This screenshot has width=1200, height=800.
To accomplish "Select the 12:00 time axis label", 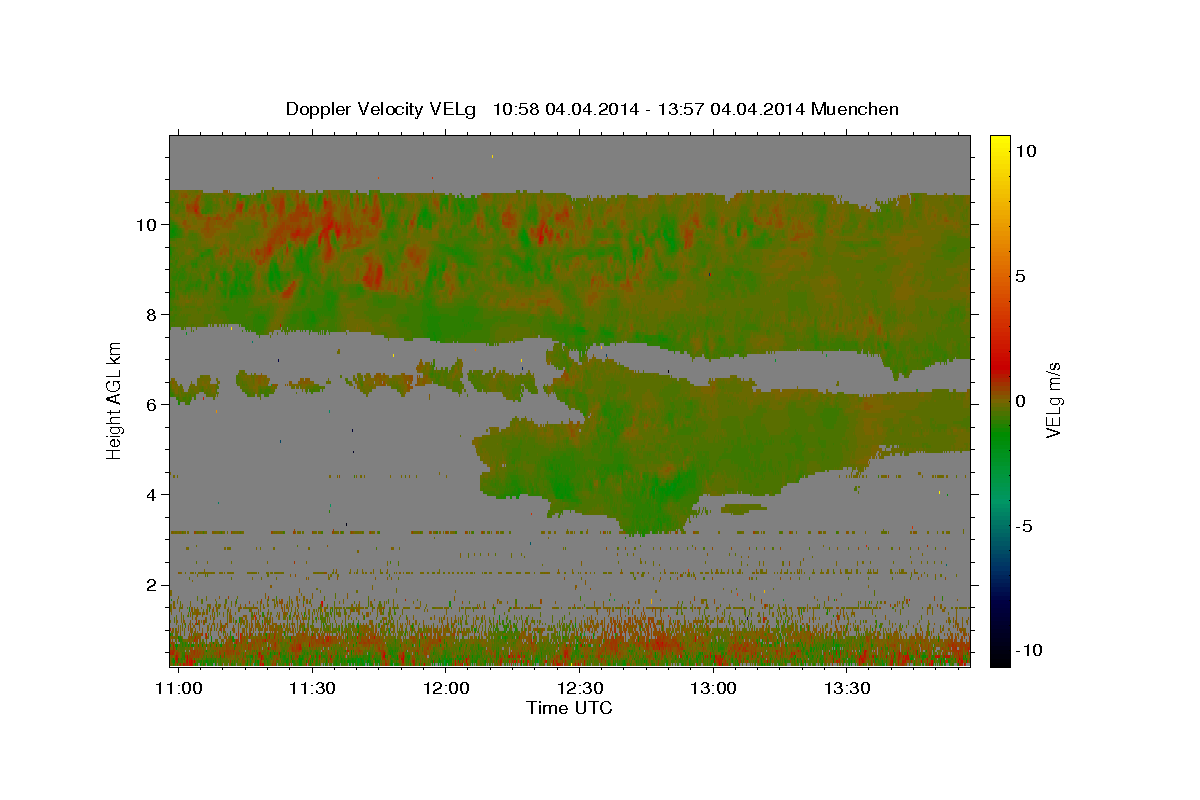I will [446, 689].
